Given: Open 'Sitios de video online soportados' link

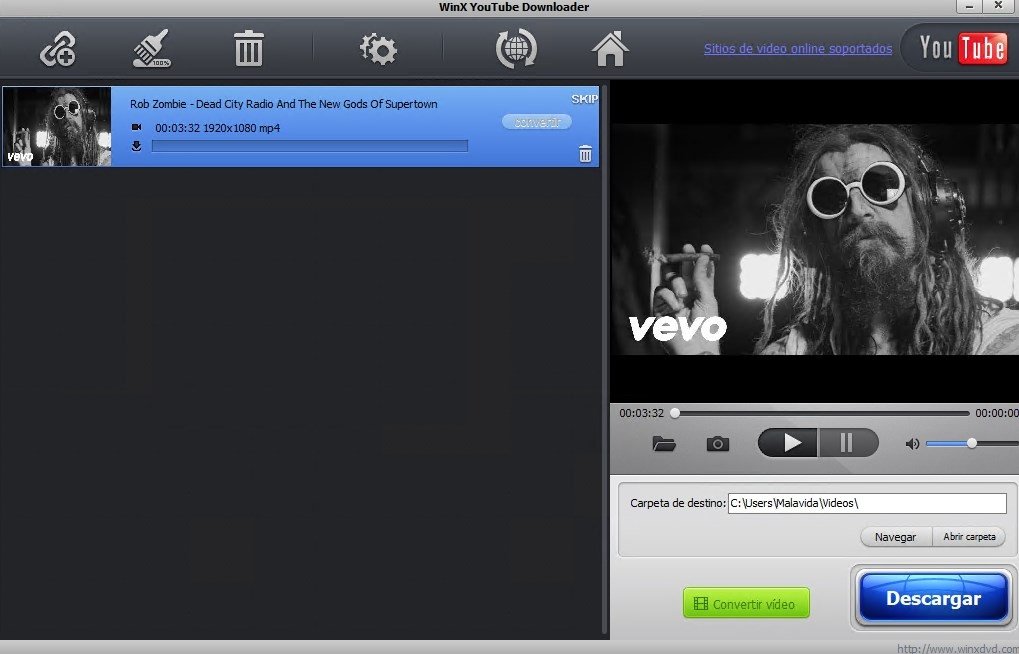Looking at the screenshot, I should coord(798,49).
